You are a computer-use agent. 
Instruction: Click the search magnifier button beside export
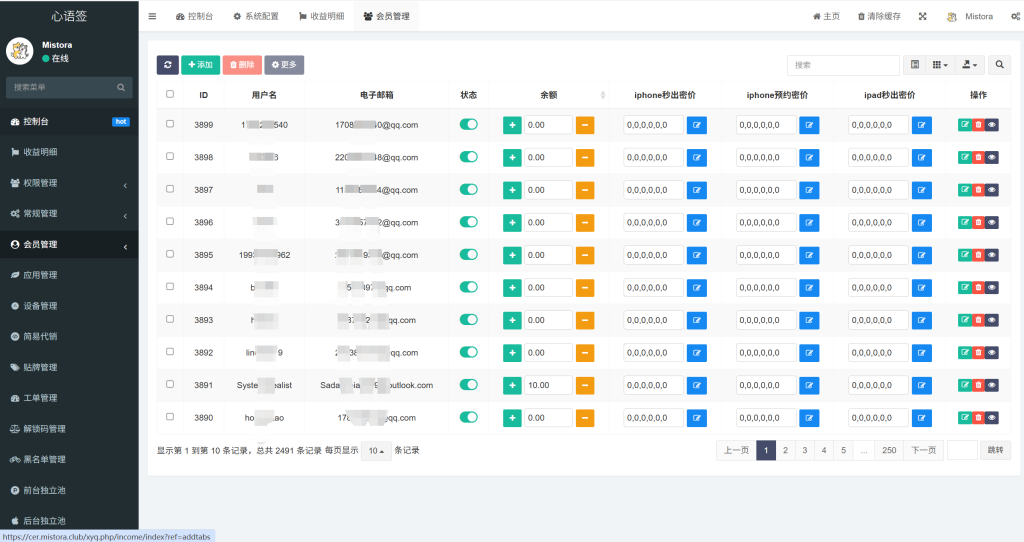click(x=999, y=65)
